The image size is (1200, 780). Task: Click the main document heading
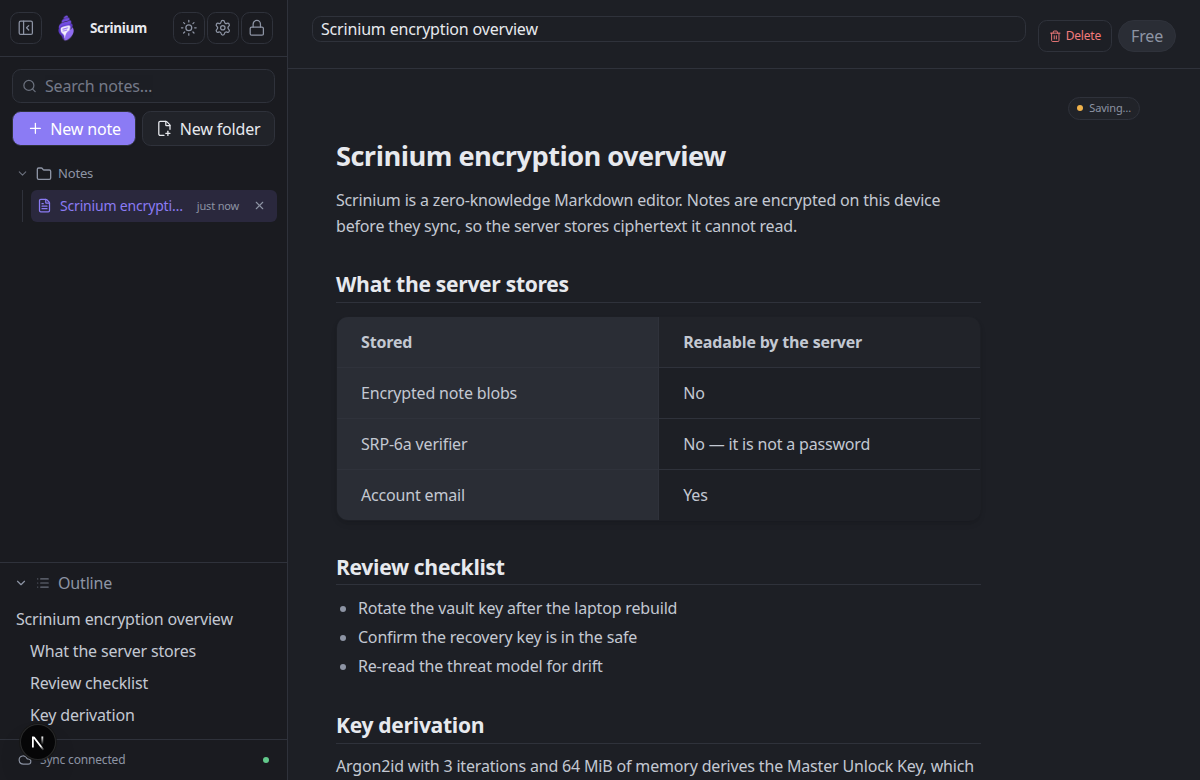531,156
